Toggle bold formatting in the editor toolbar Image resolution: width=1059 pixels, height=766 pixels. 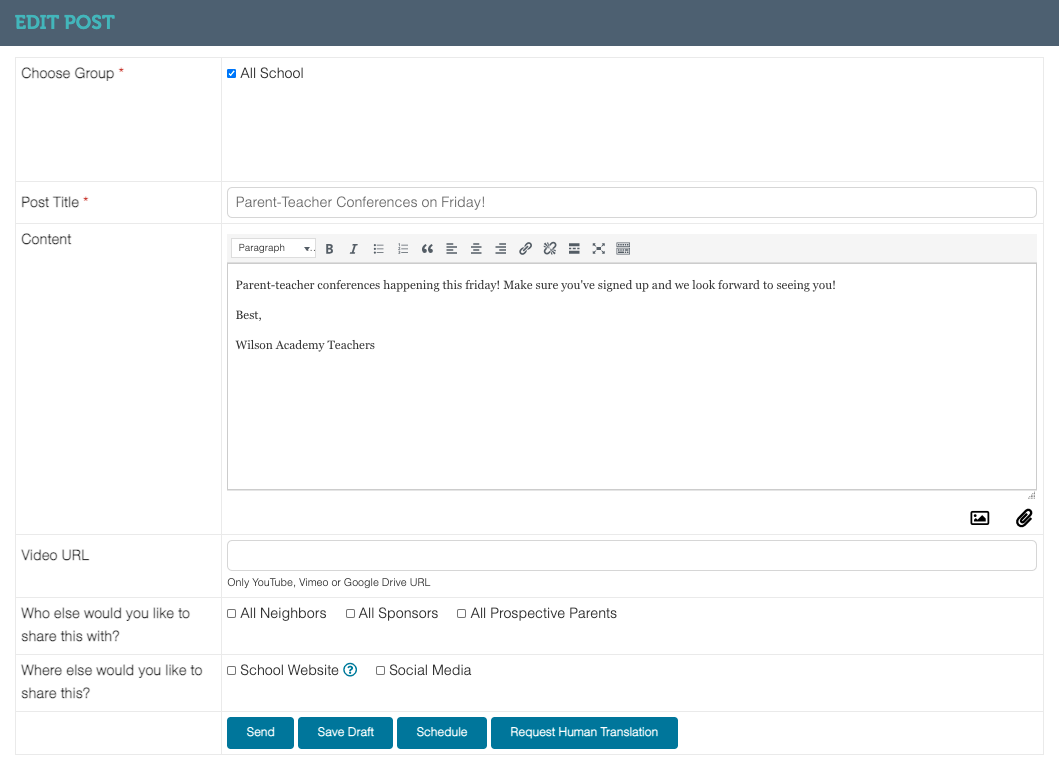click(x=329, y=249)
